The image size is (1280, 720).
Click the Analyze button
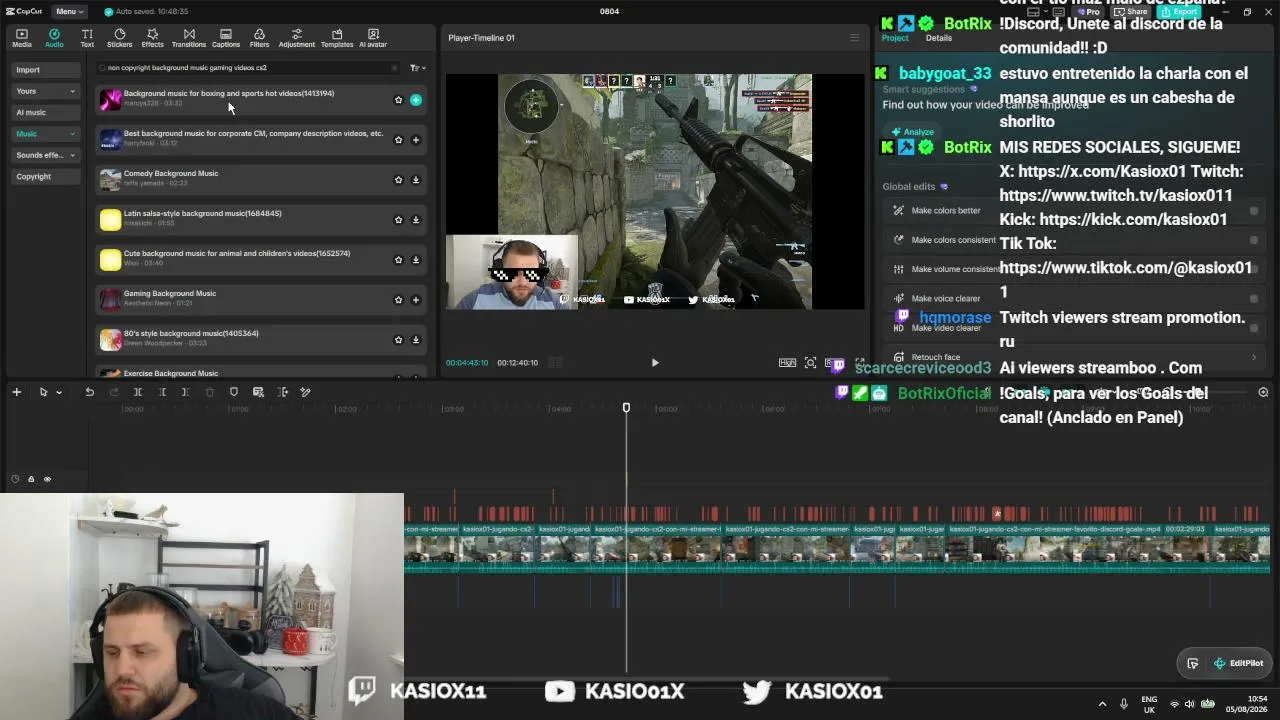coord(912,132)
